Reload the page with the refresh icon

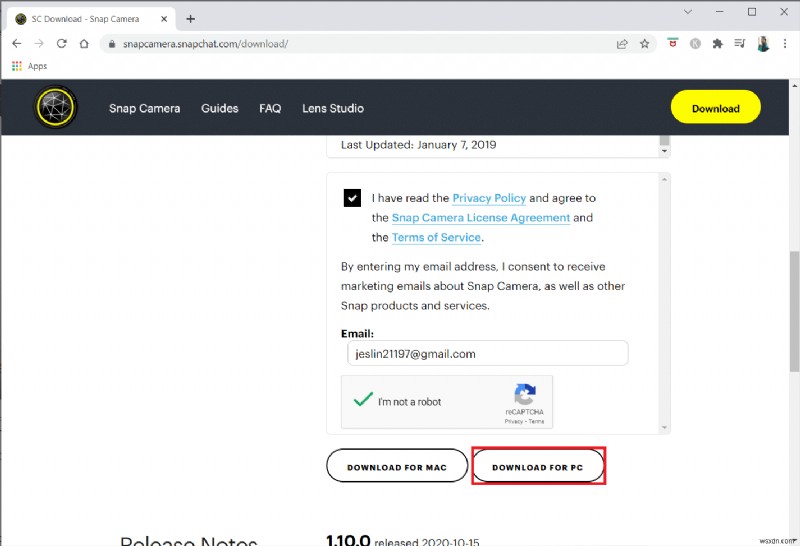pyautogui.click(x=62, y=44)
